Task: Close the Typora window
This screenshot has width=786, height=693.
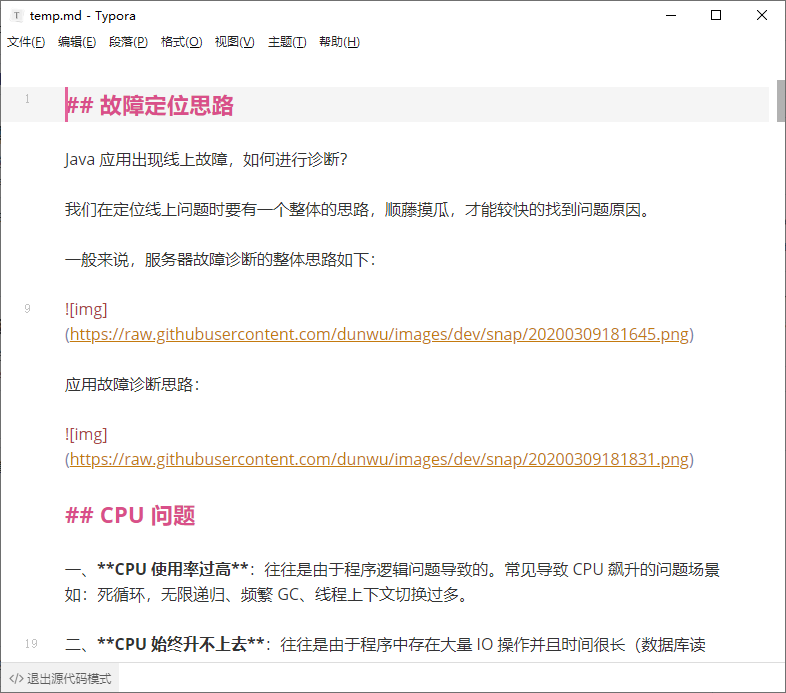Action: [761, 16]
